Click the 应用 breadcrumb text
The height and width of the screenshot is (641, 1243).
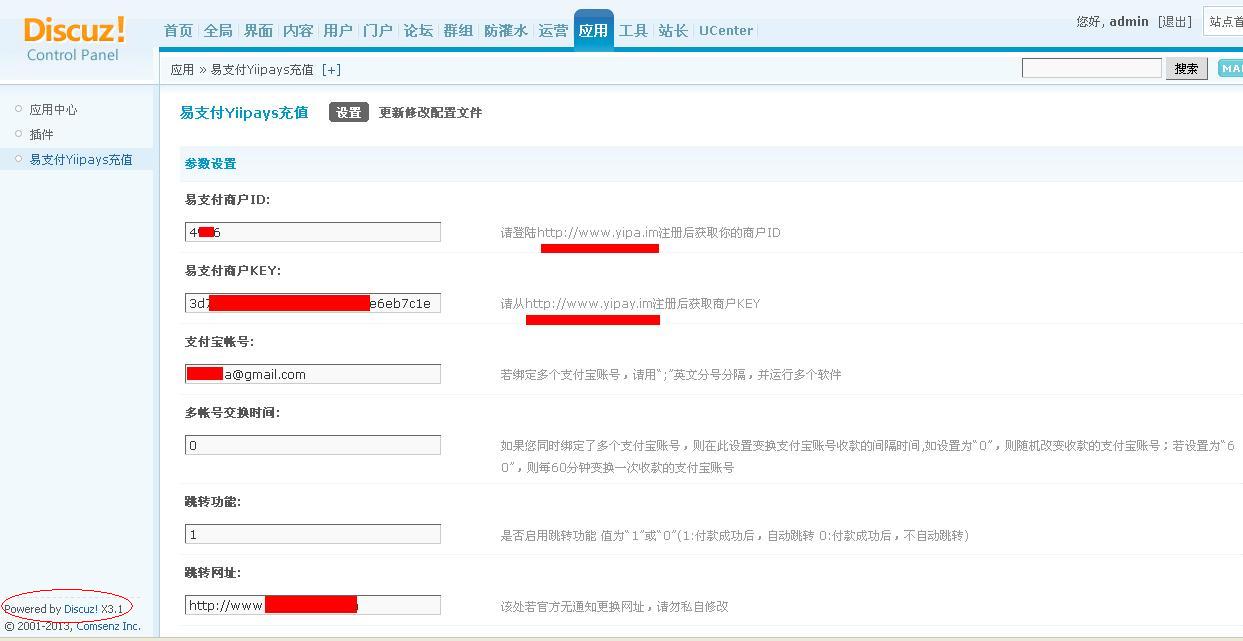pos(182,69)
